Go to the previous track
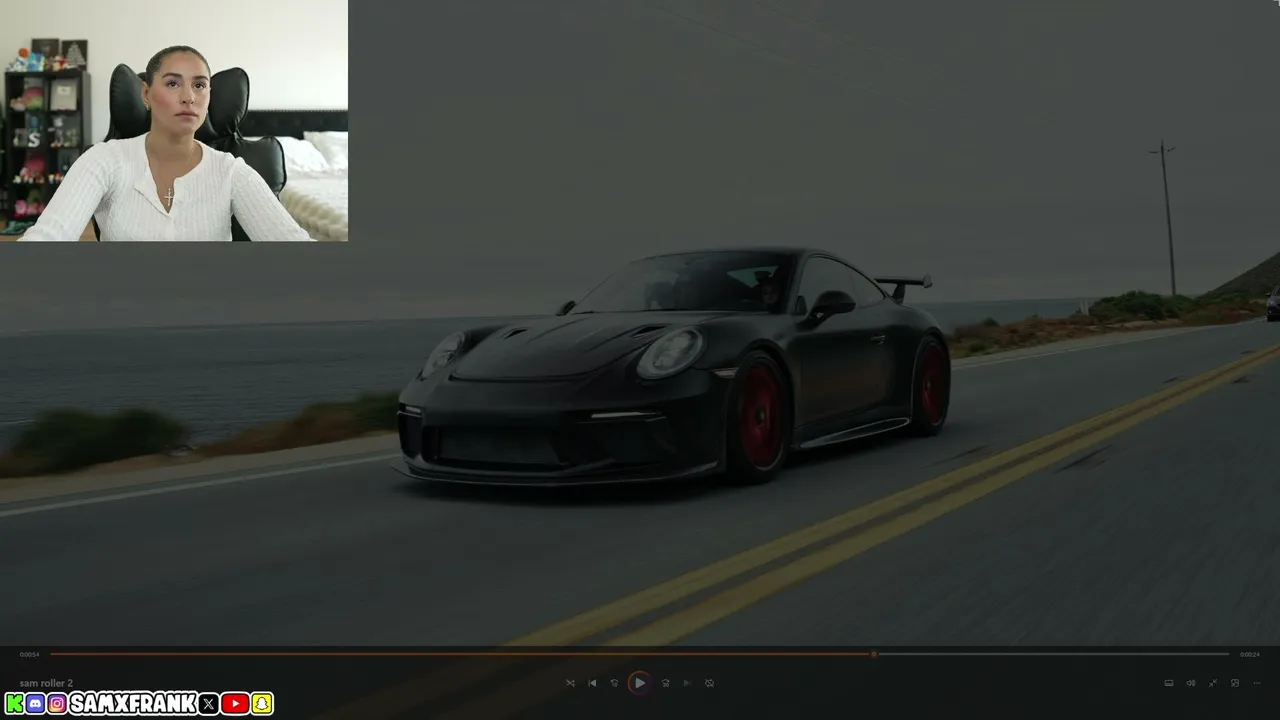The width and height of the screenshot is (1280, 720). [x=592, y=683]
